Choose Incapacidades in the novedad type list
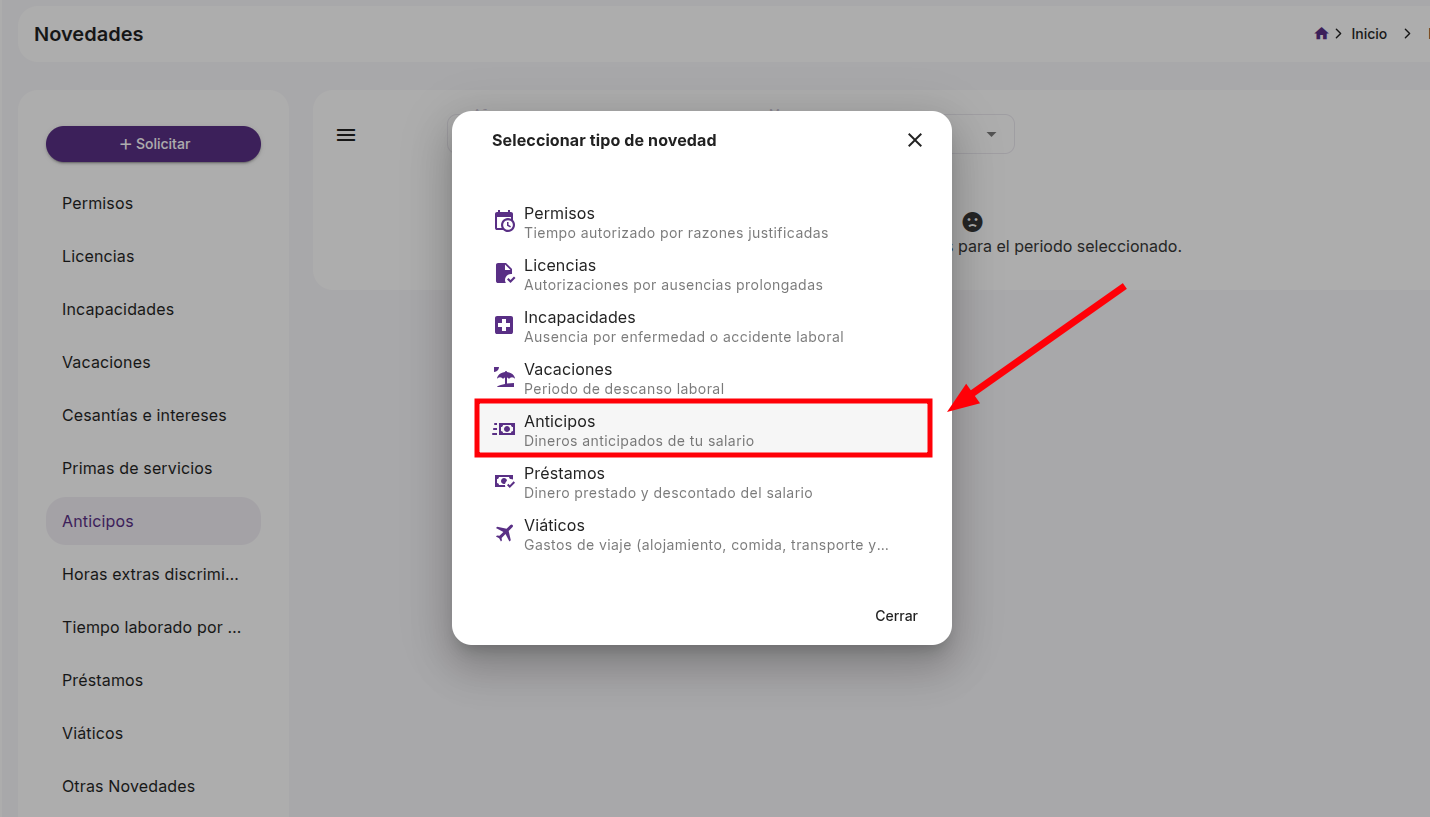Screen dimensions: 1430x817 pos(702,326)
